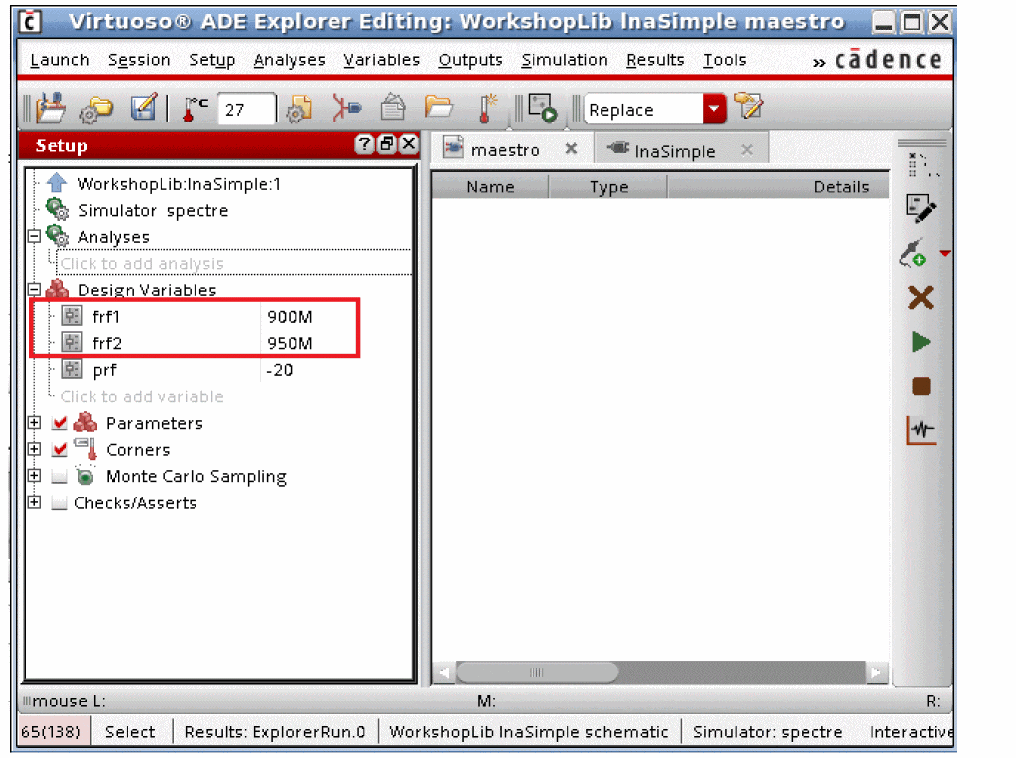Viewport: 1016px width, 758px height.
Task: Close the maestro tab
Action: [571, 149]
